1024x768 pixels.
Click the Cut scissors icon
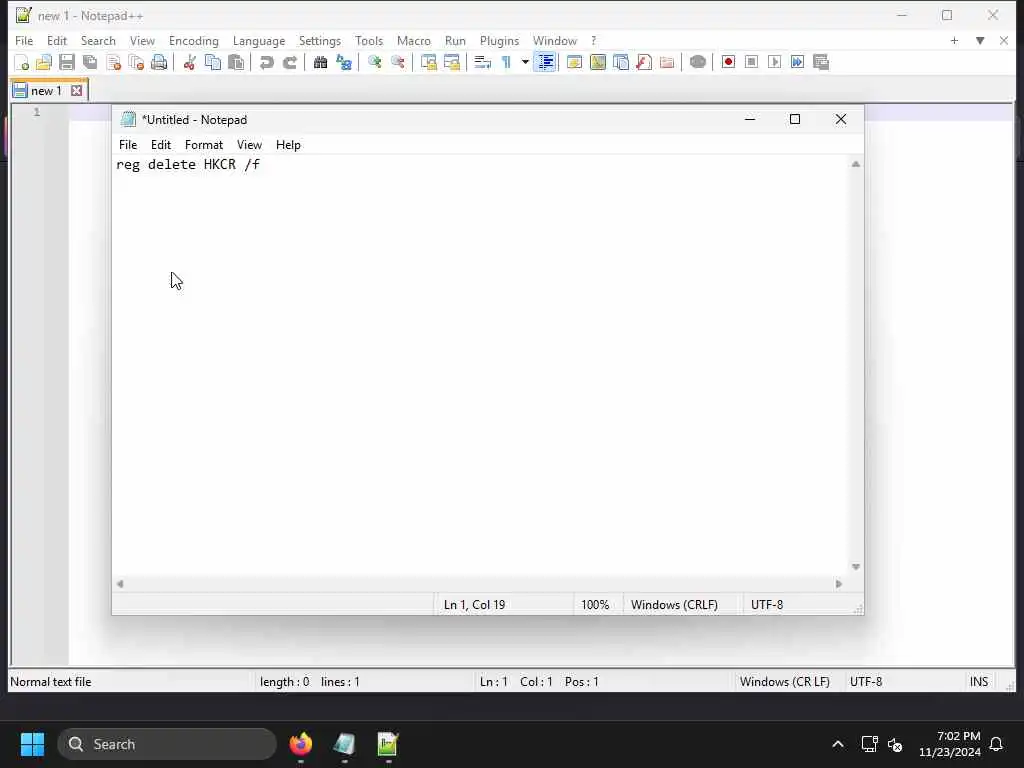click(189, 63)
